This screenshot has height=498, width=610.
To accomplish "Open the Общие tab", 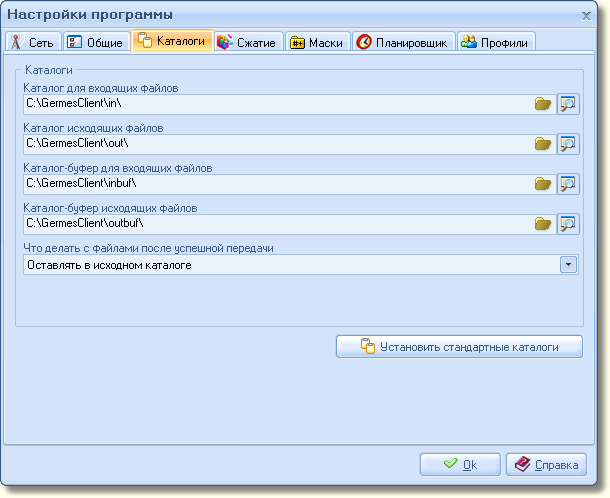I will click(x=96, y=42).
